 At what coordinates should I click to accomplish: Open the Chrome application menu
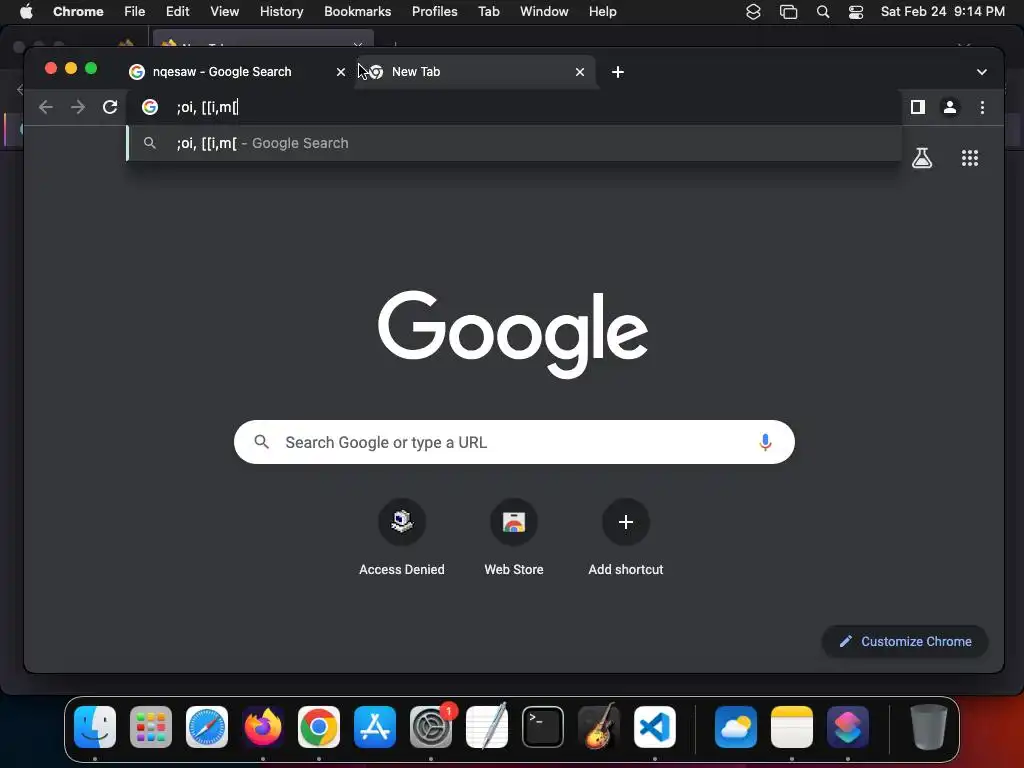point(78,11)
